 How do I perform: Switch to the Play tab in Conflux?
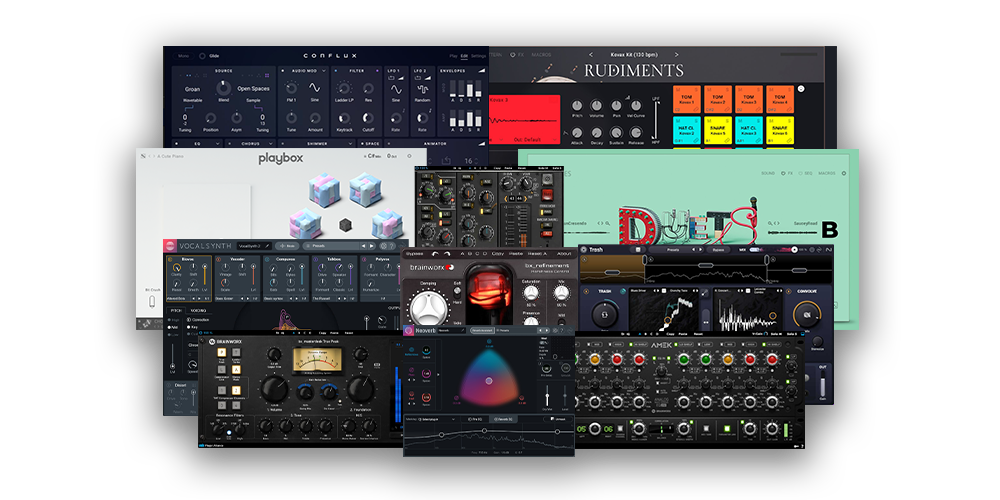click(453, 56)
